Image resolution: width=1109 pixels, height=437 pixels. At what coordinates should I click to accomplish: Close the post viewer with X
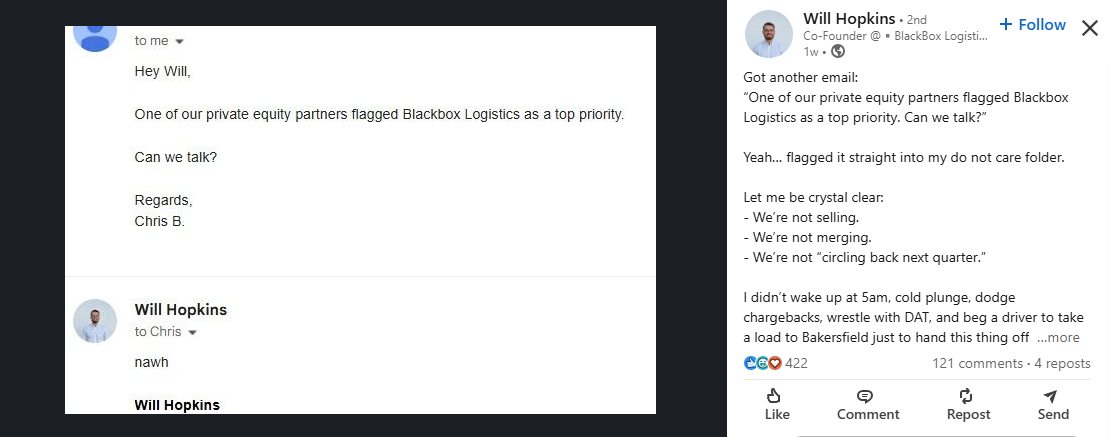pyautogui.click(x=1090, y=28)
